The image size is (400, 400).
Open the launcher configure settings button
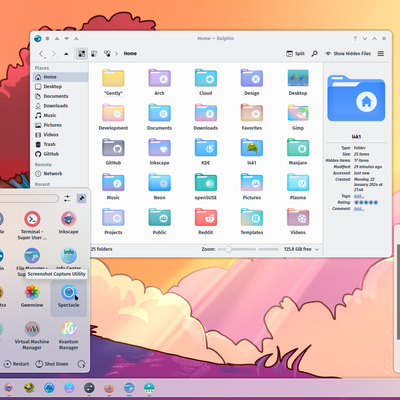(x=67, y=198)
